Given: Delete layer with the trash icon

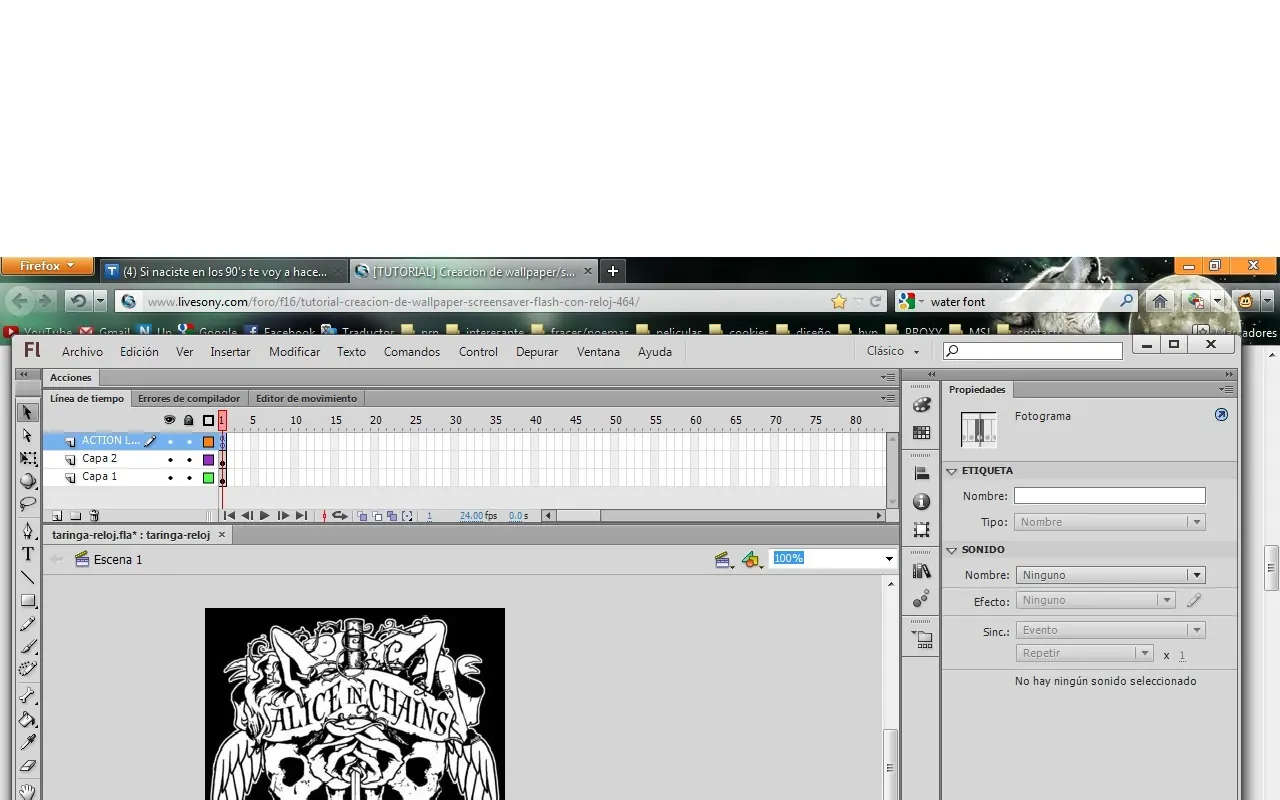Looking at the screenshot, I should click(94, 516).
